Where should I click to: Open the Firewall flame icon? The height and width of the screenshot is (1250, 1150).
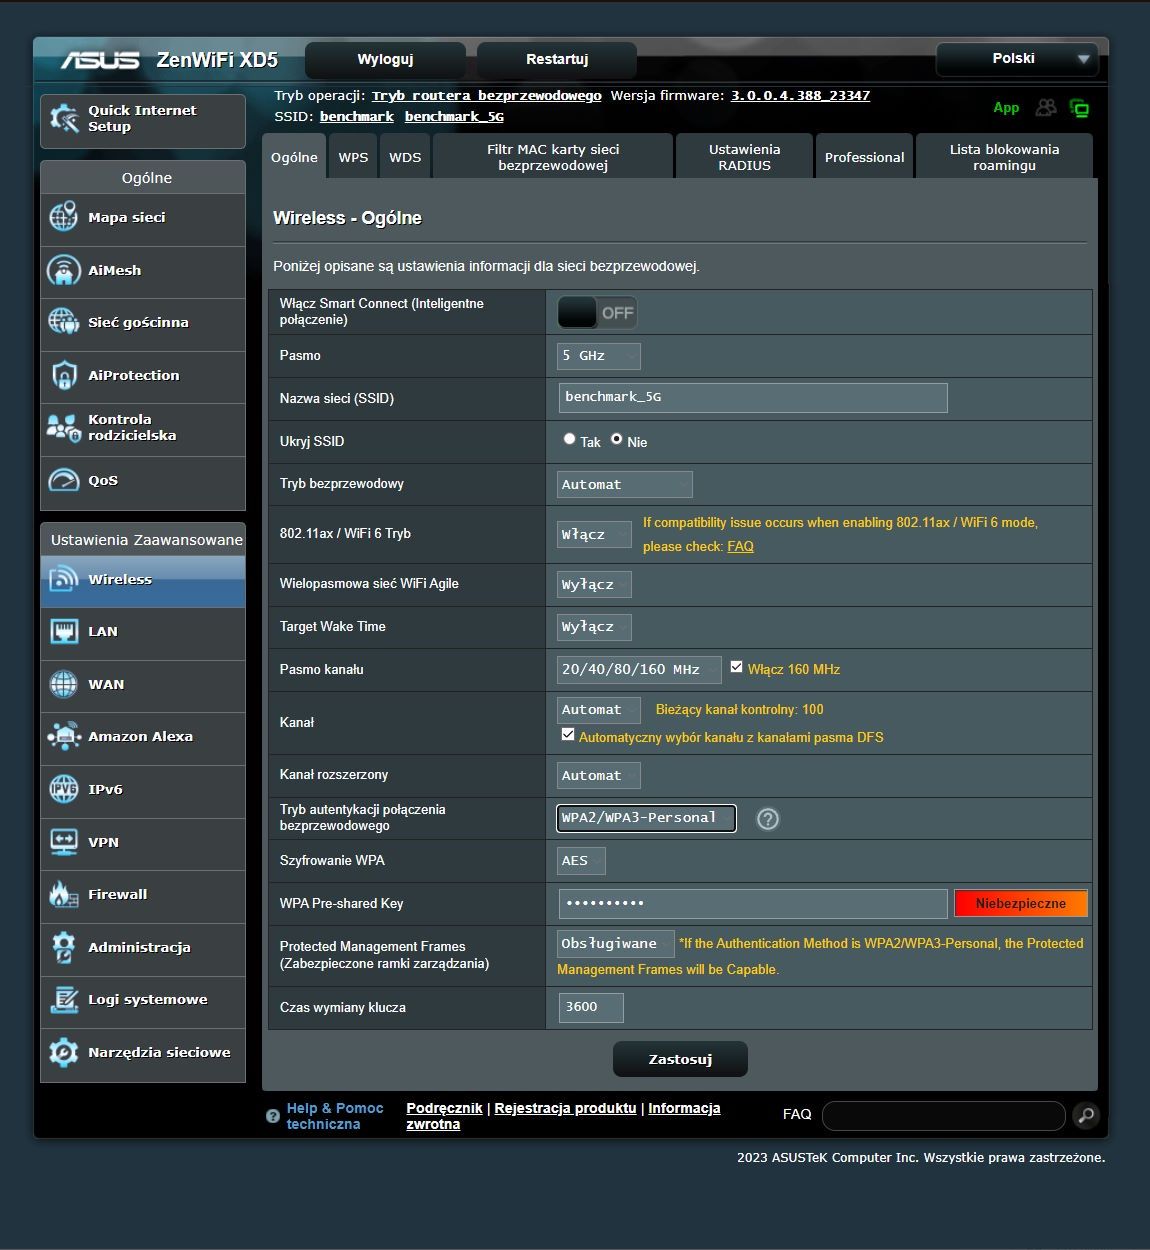point(64,894)
